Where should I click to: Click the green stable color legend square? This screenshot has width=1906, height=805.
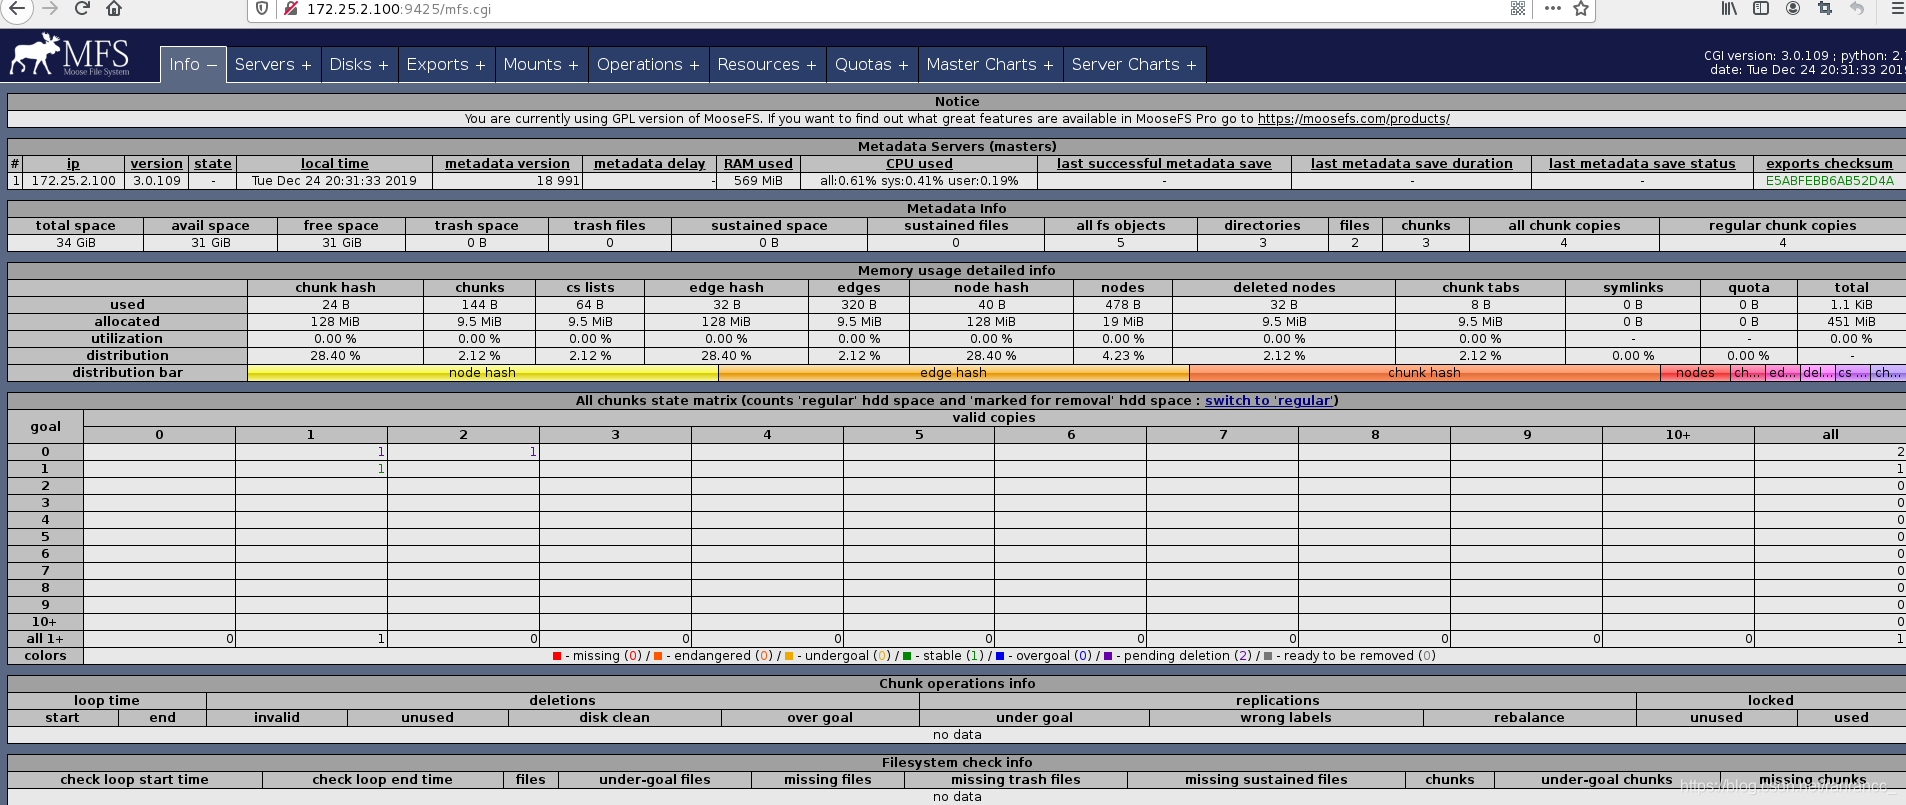click(907, 656)
